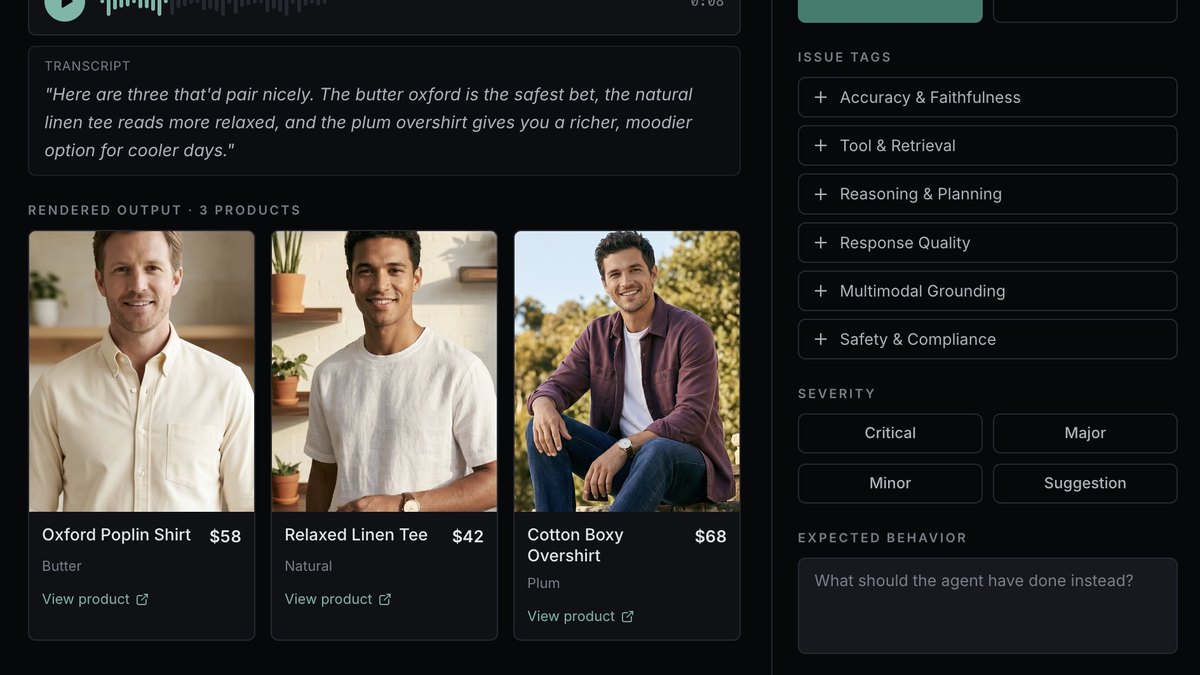Open the Relaxed Linen Tee product image
Viewport: 1200px width, 675px height.
(384, 372)
